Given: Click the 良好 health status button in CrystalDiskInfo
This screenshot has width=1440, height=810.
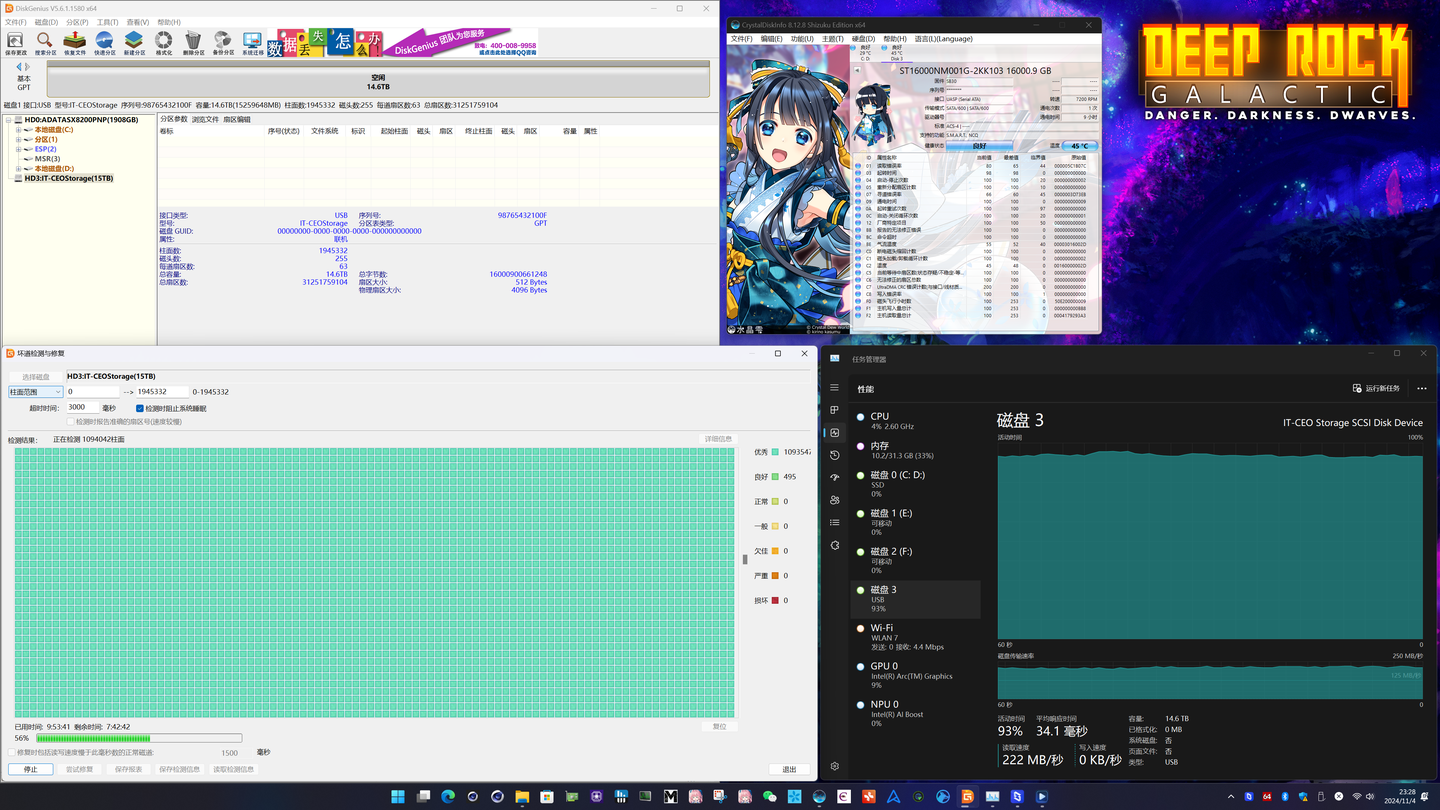Looking at the screenshot, I should point(979,146).
